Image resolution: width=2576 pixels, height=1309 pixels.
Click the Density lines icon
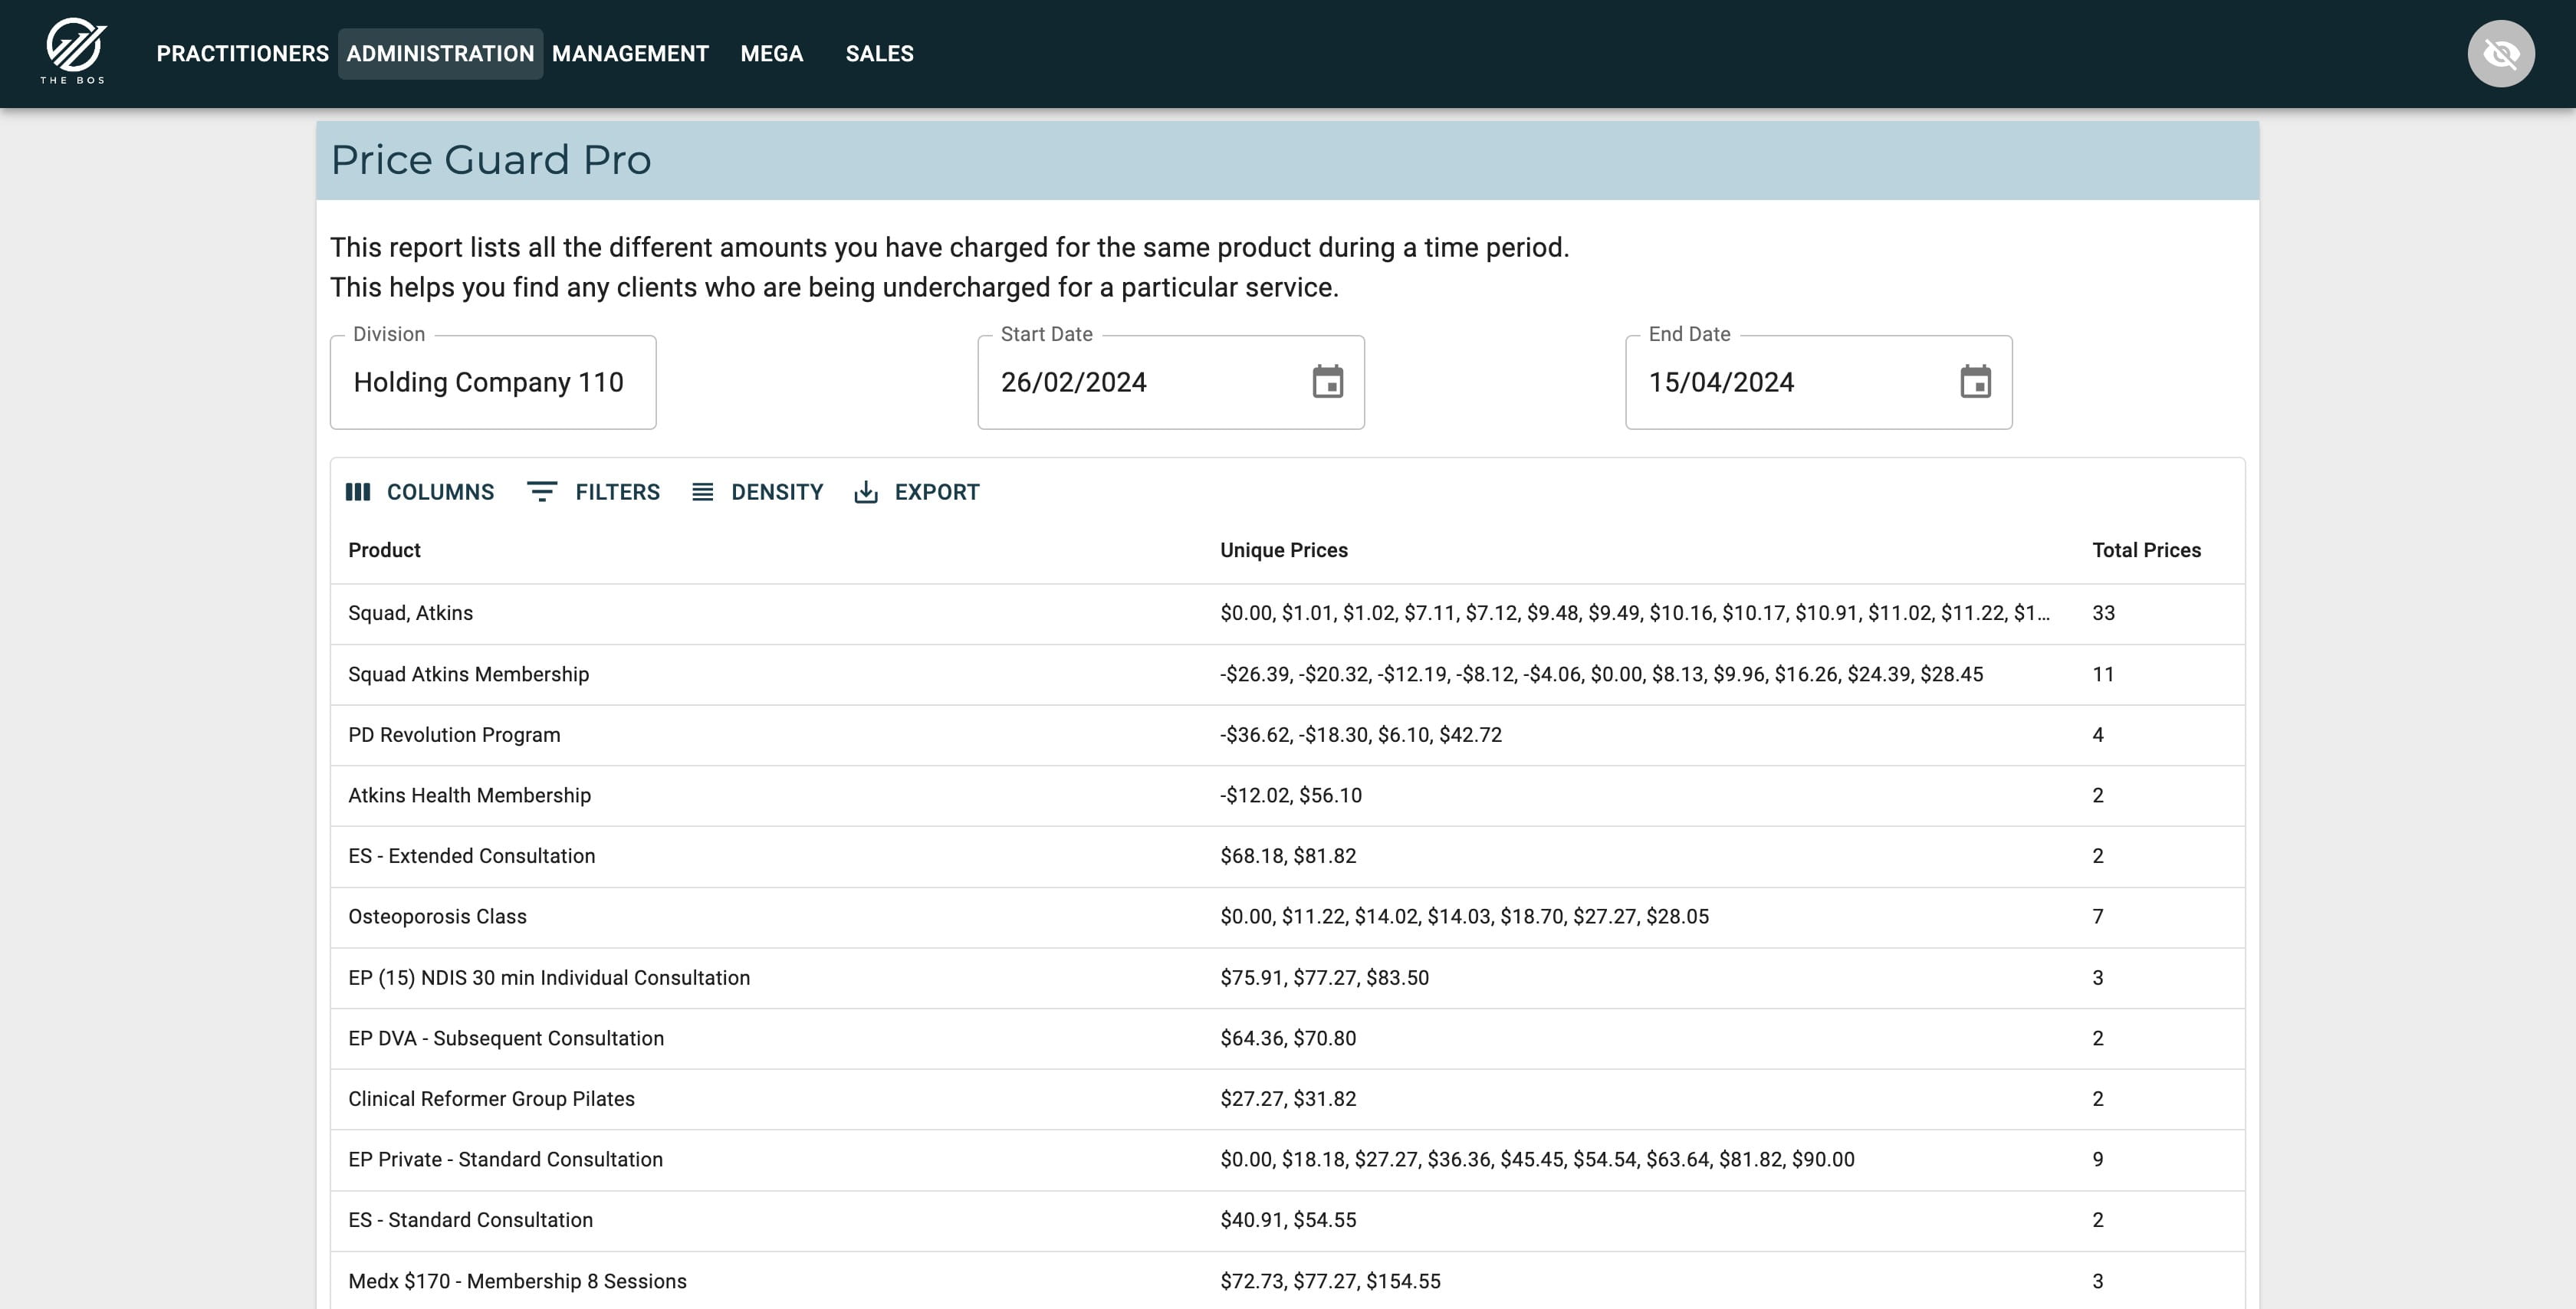(x=703, y=492)
